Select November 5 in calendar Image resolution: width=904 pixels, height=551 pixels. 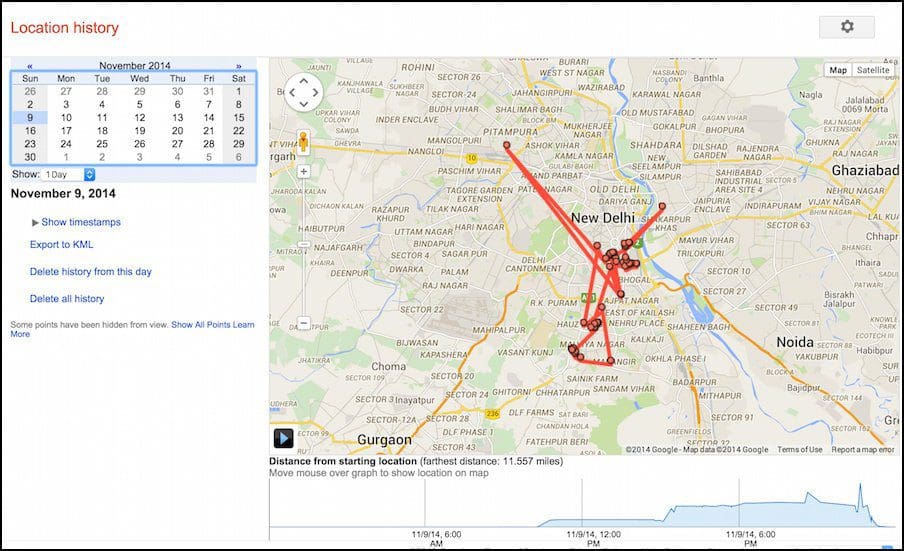coord(140,104)
